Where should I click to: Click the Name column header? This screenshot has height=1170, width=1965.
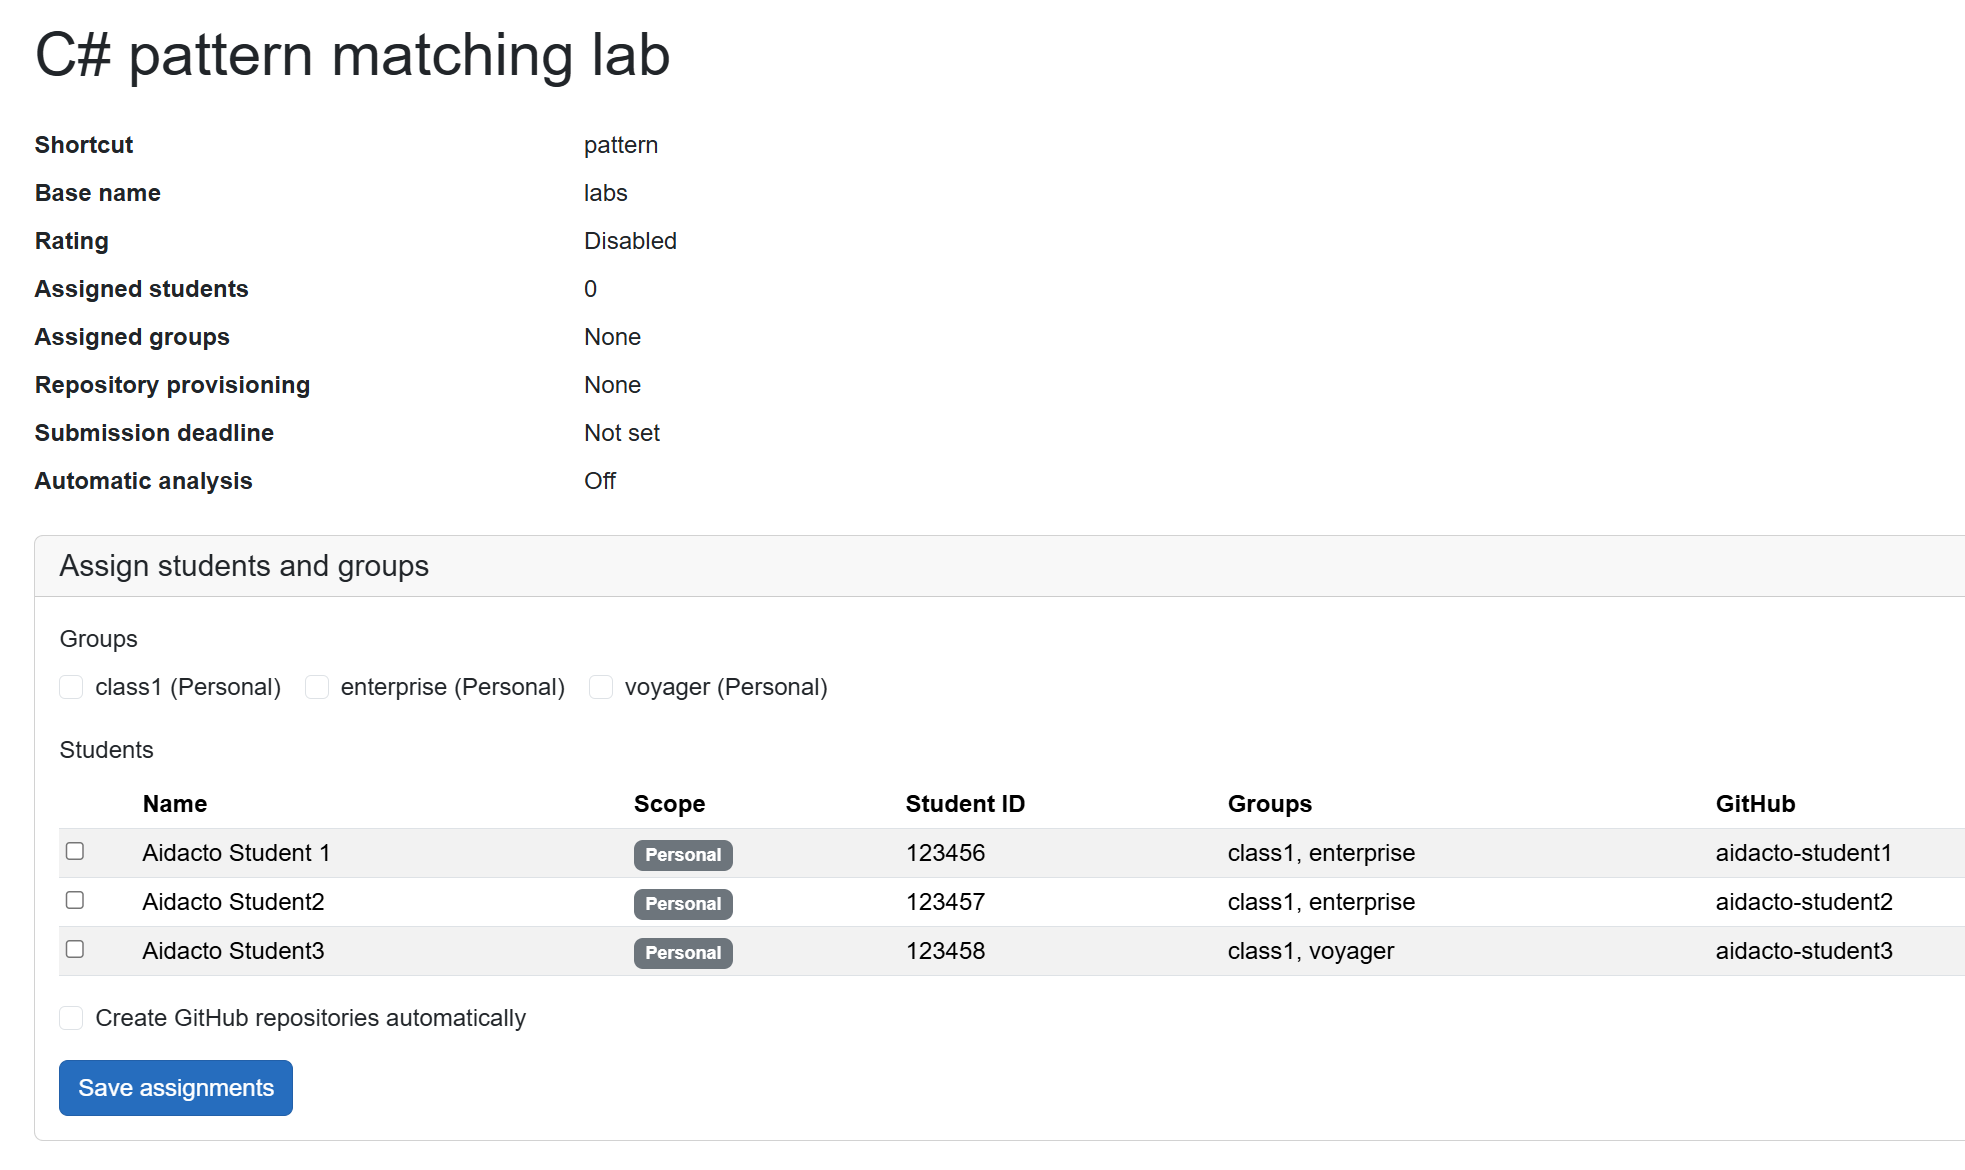click(175, 804)
